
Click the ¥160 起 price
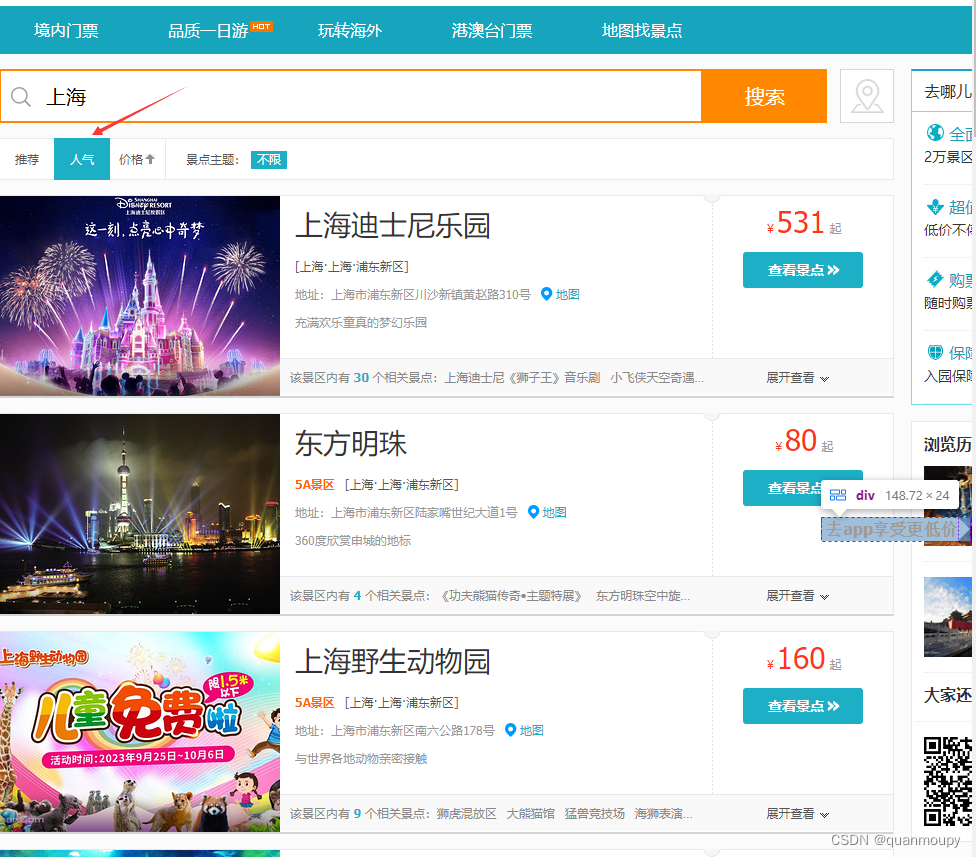point(804,659)
